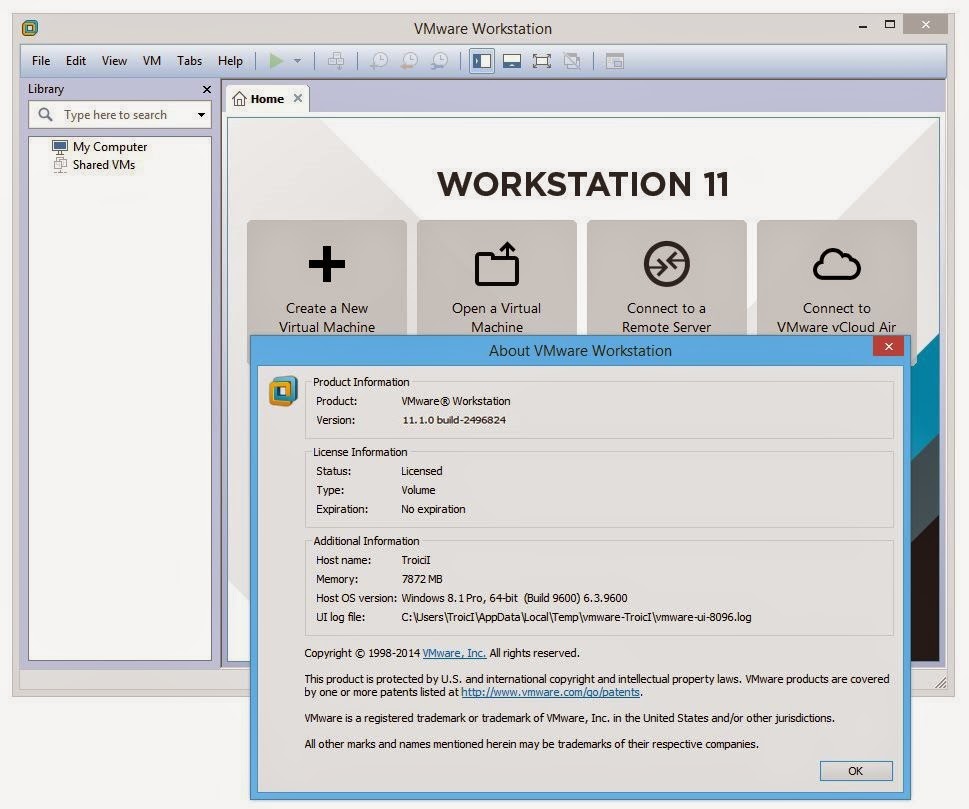Click OK in the About dialog

(856, 771)
